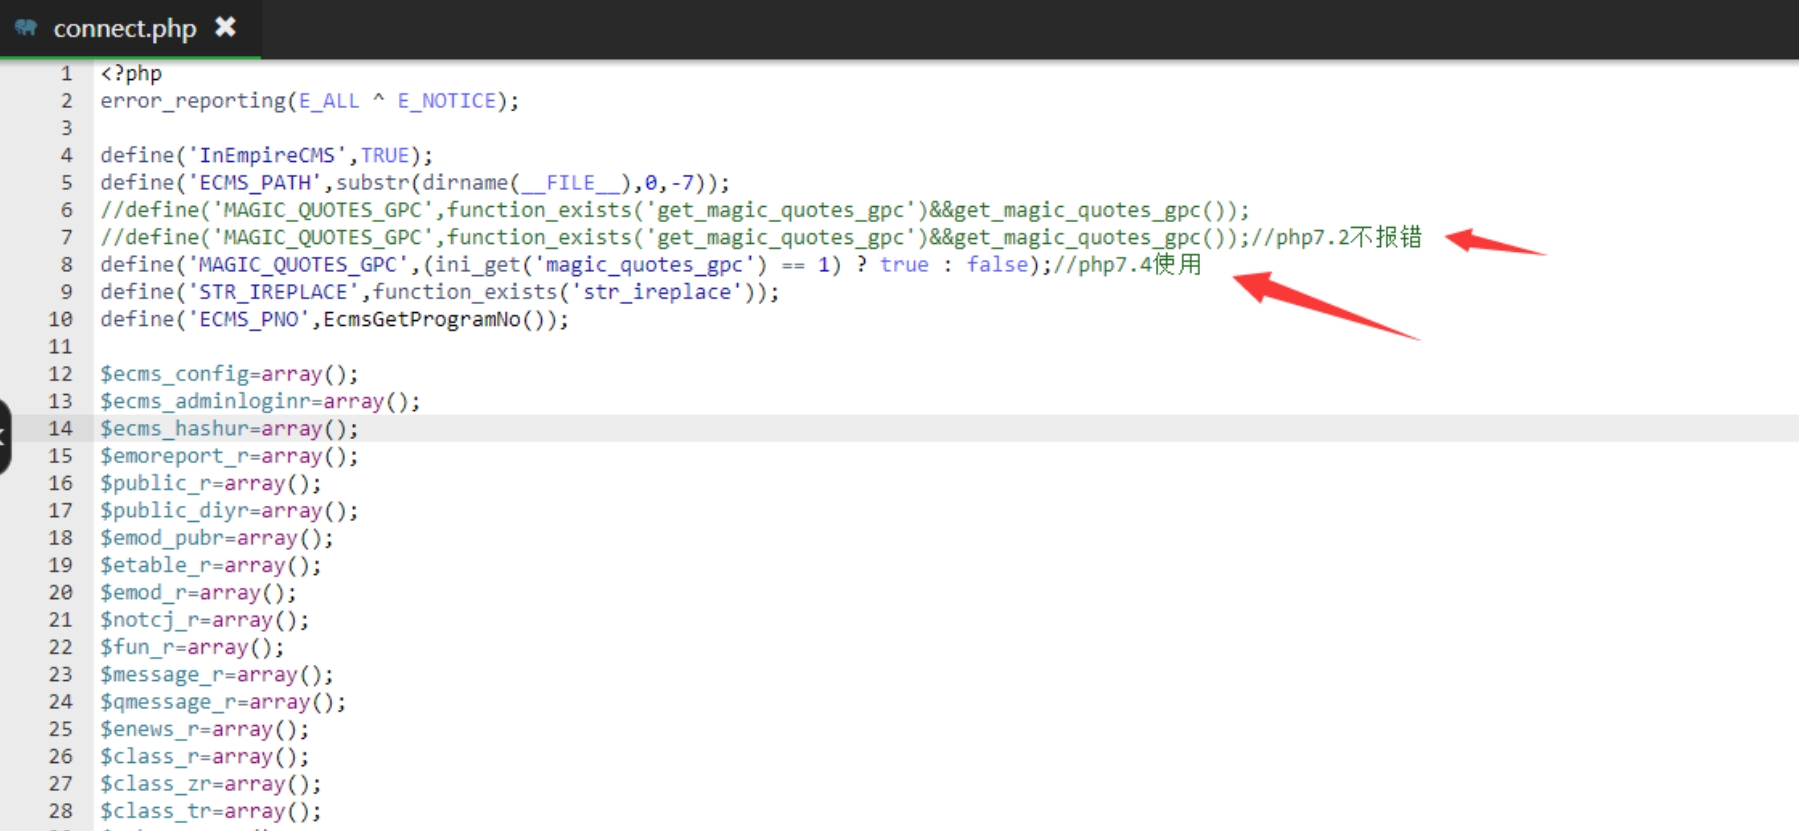Click the $emod_r=array(); line

click(x=199, y=592)
